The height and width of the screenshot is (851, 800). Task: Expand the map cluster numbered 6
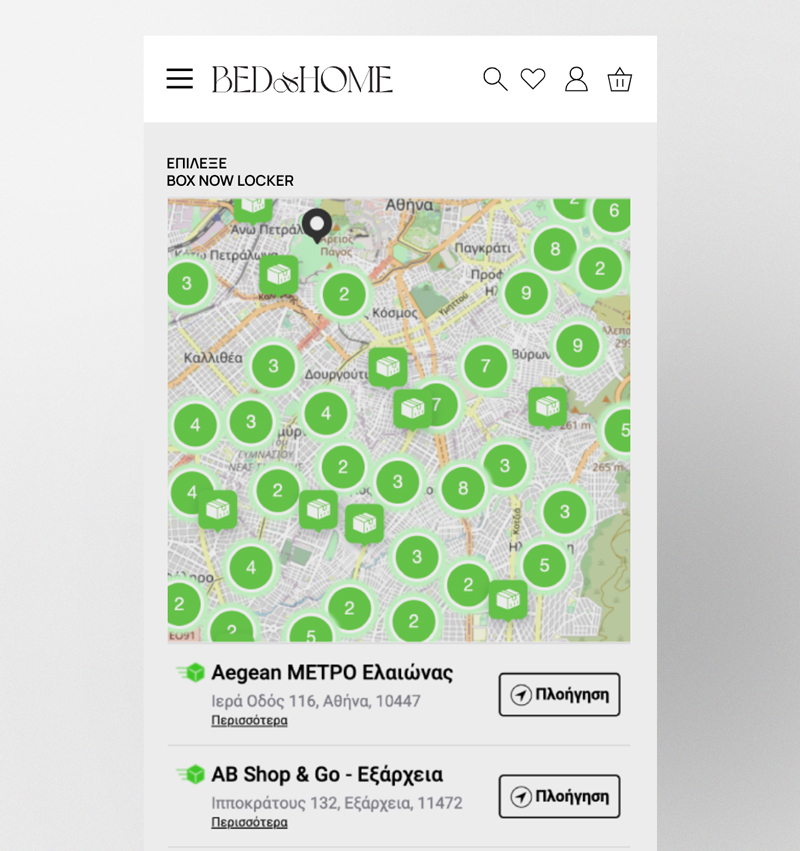tap(613, 211)
